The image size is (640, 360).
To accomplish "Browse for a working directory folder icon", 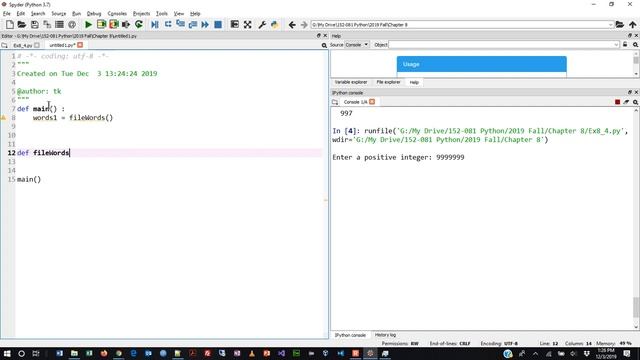I will (x=620, y=24).
